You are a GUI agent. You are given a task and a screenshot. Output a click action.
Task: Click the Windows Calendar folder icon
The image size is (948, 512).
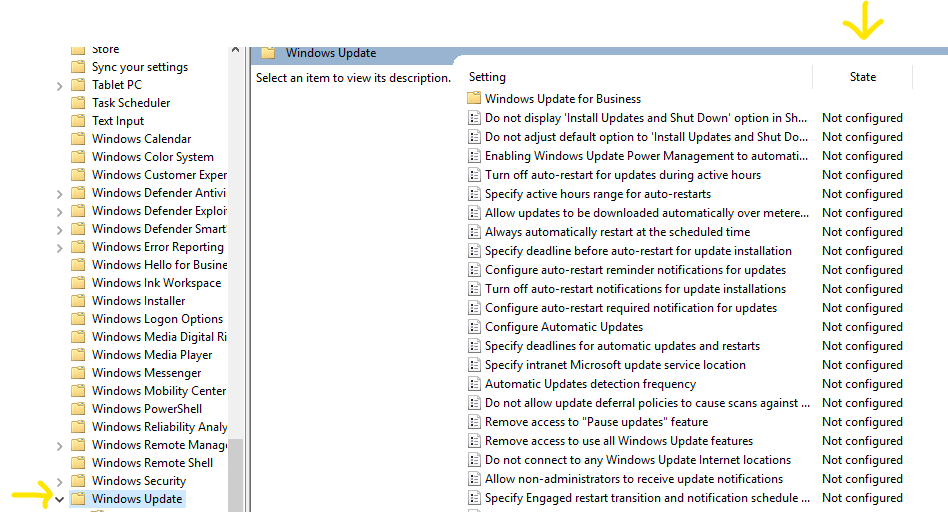78,138
